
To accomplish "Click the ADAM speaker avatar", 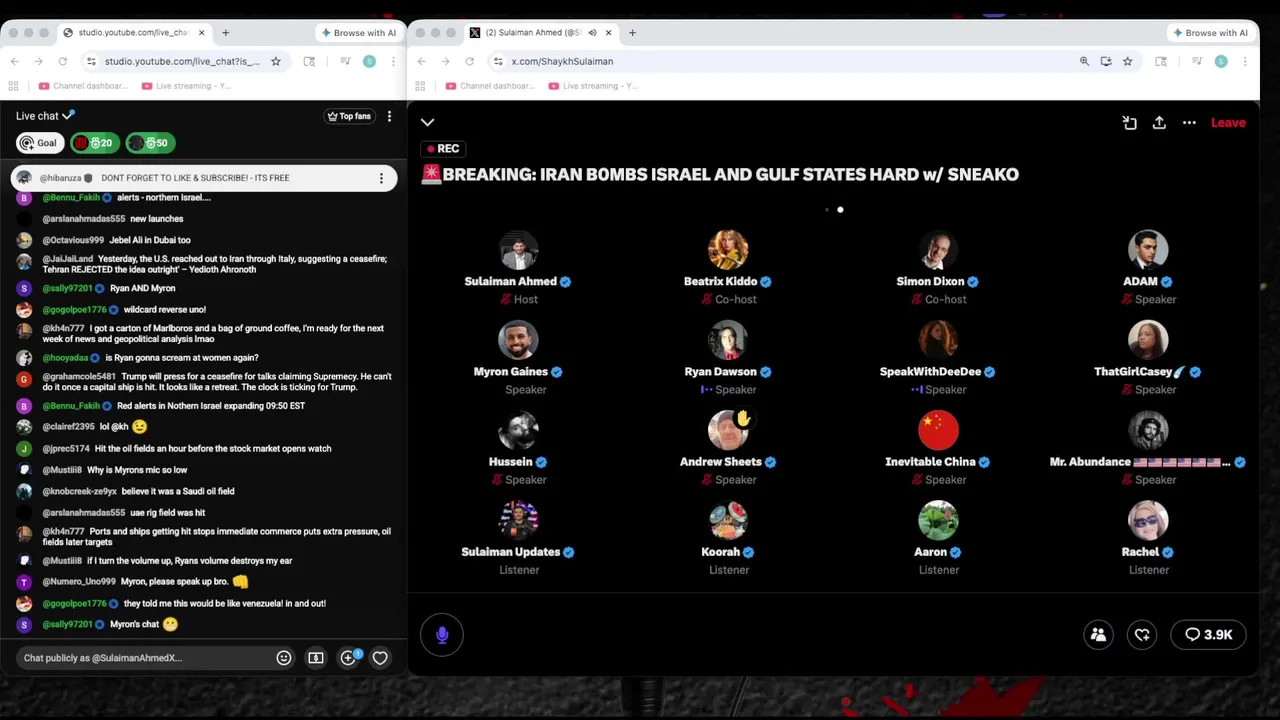I will coord(1148,250).
